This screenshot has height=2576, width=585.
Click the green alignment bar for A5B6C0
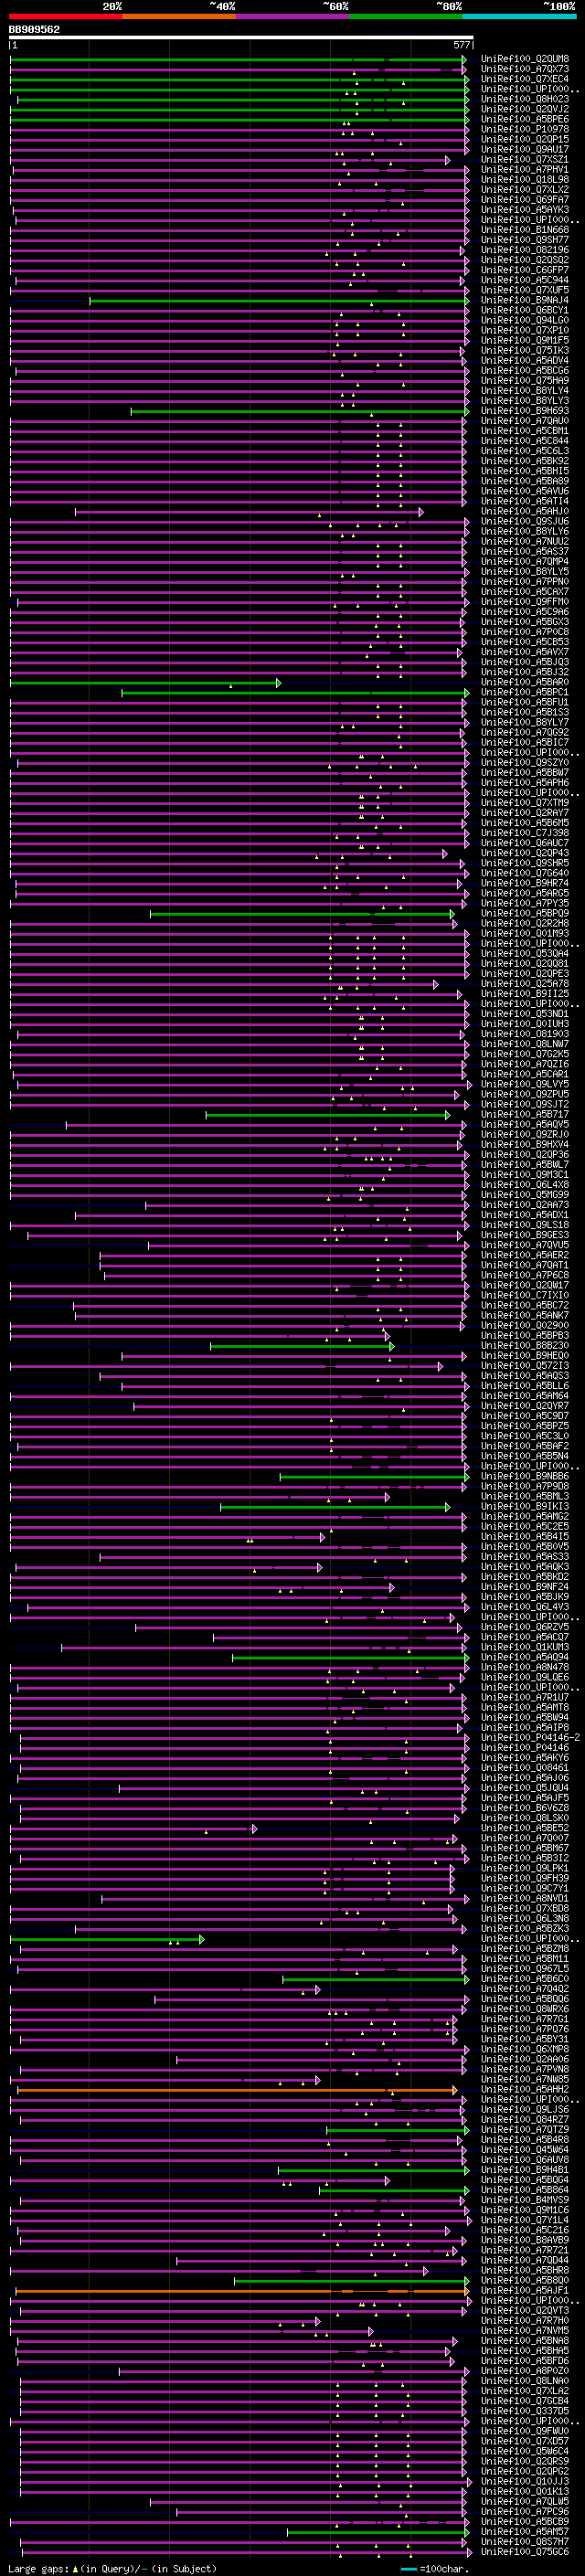coord(375,1980)
